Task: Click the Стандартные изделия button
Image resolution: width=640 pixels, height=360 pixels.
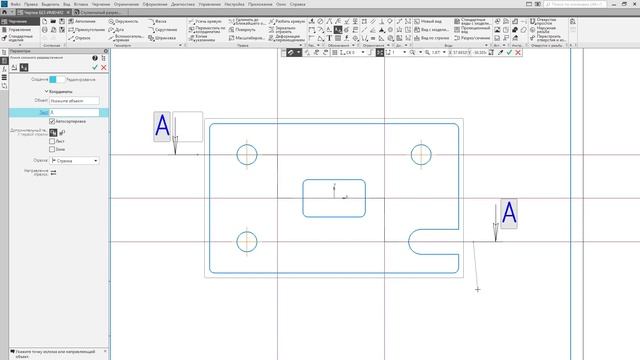Action: pyautogui.click(x=18, y=38)
